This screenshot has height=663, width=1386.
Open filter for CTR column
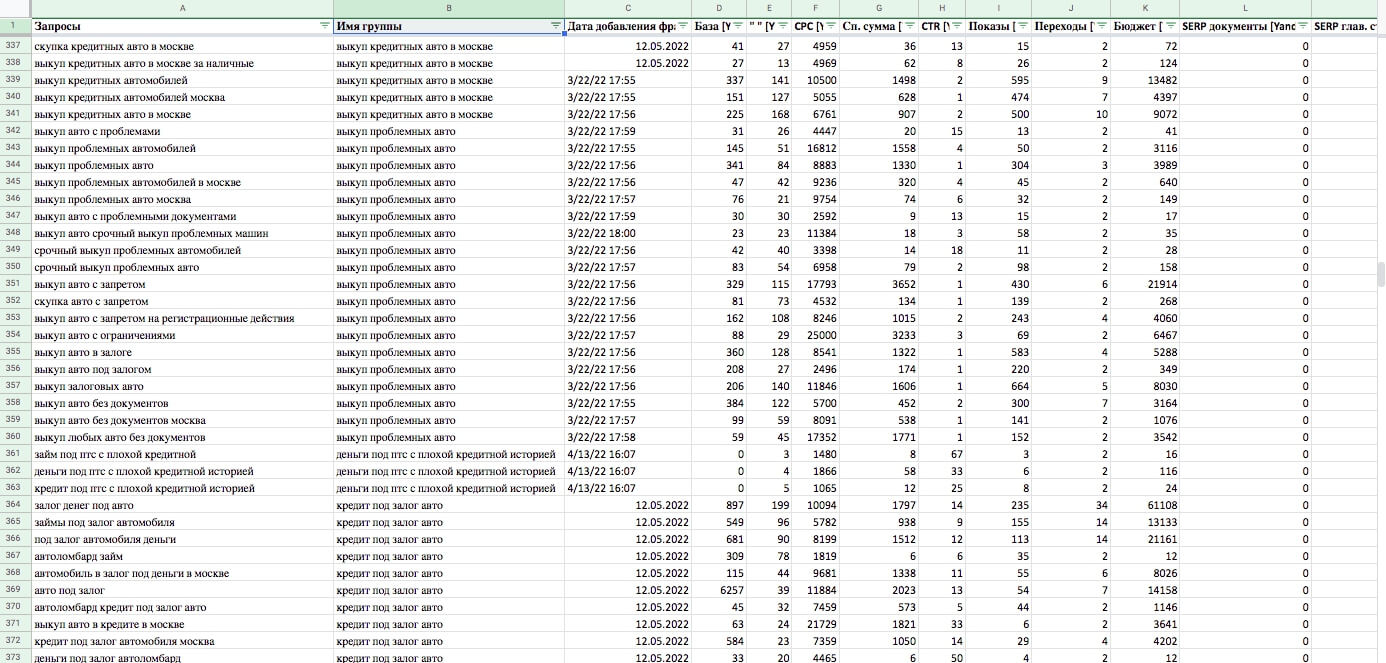pos(957,25)
